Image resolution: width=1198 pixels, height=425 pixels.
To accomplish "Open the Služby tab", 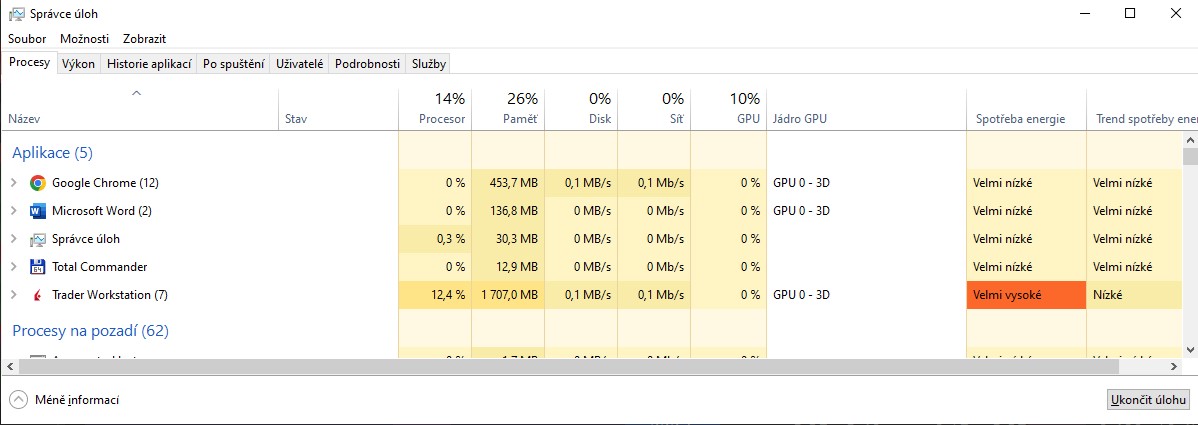I will pyautogui.click(x=429, y=64).
